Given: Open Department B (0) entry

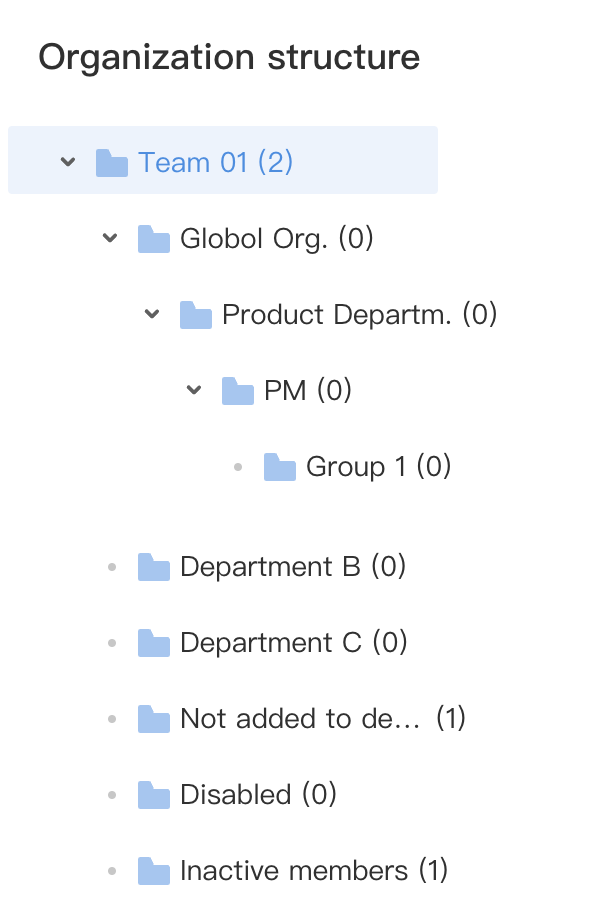Looking at the screenshot, I should tap(293, 566).
